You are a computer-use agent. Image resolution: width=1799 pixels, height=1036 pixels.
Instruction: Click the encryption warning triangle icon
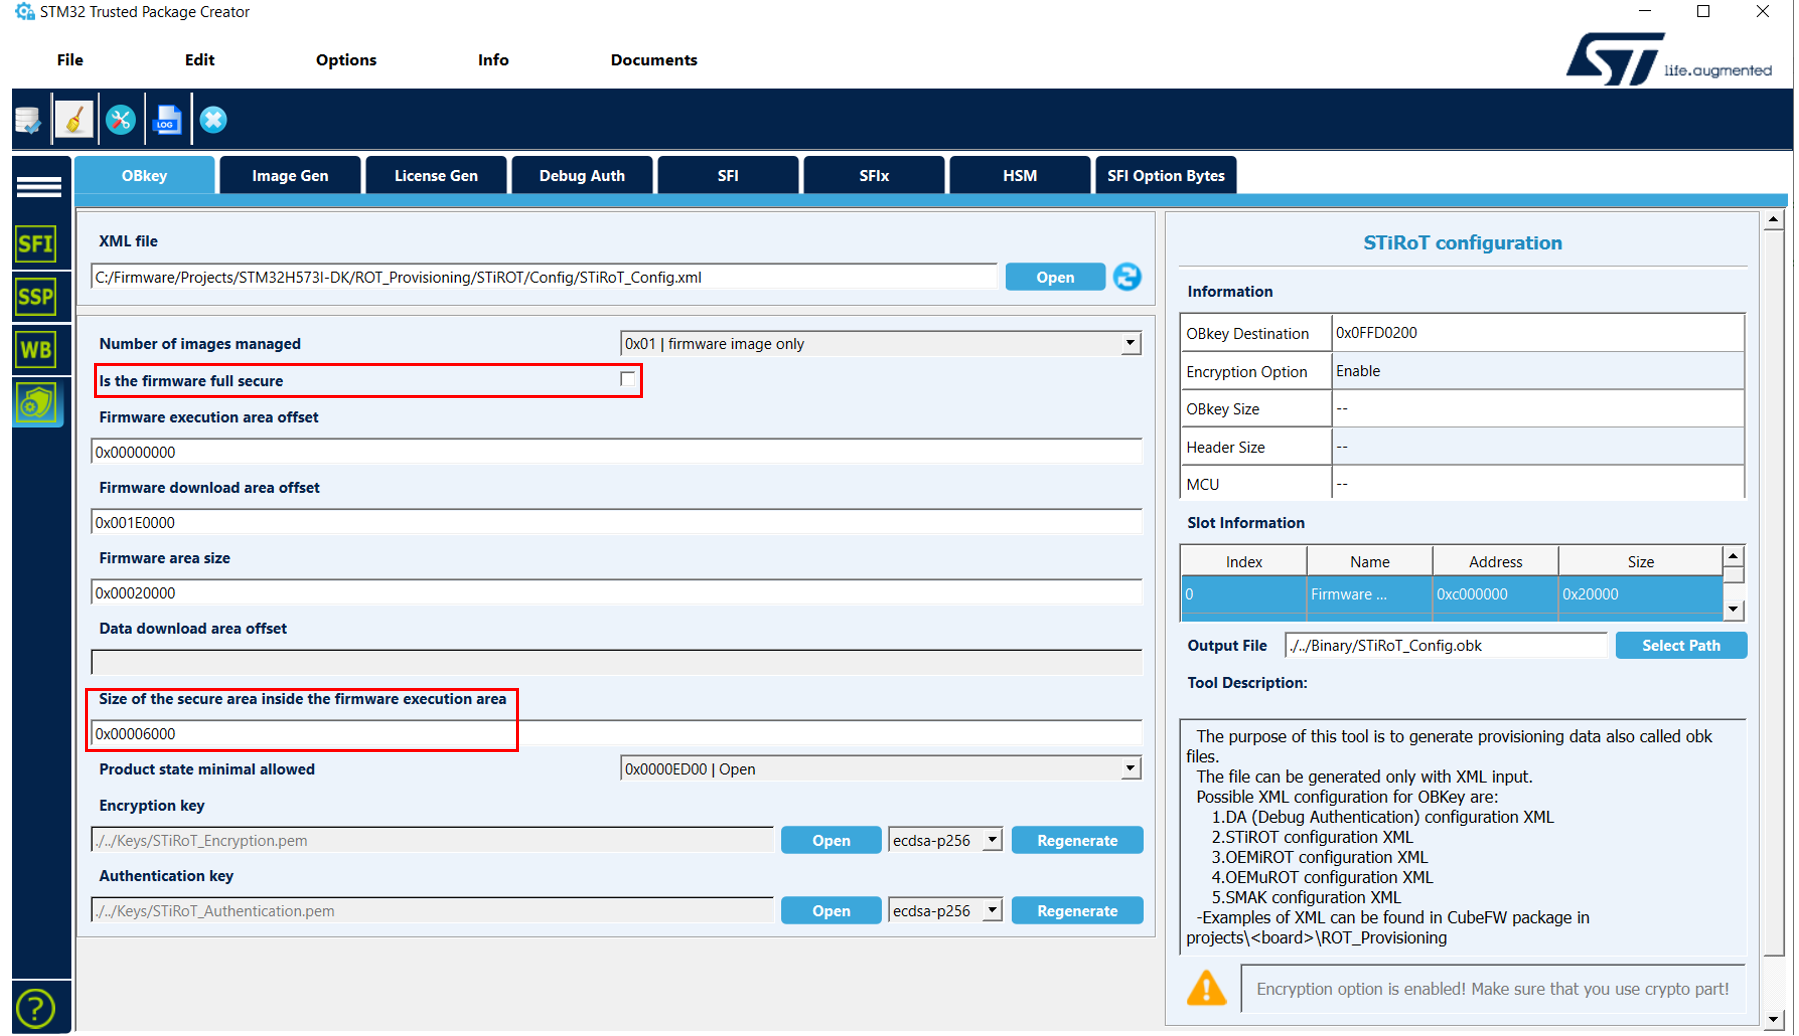coord(1206,988)
